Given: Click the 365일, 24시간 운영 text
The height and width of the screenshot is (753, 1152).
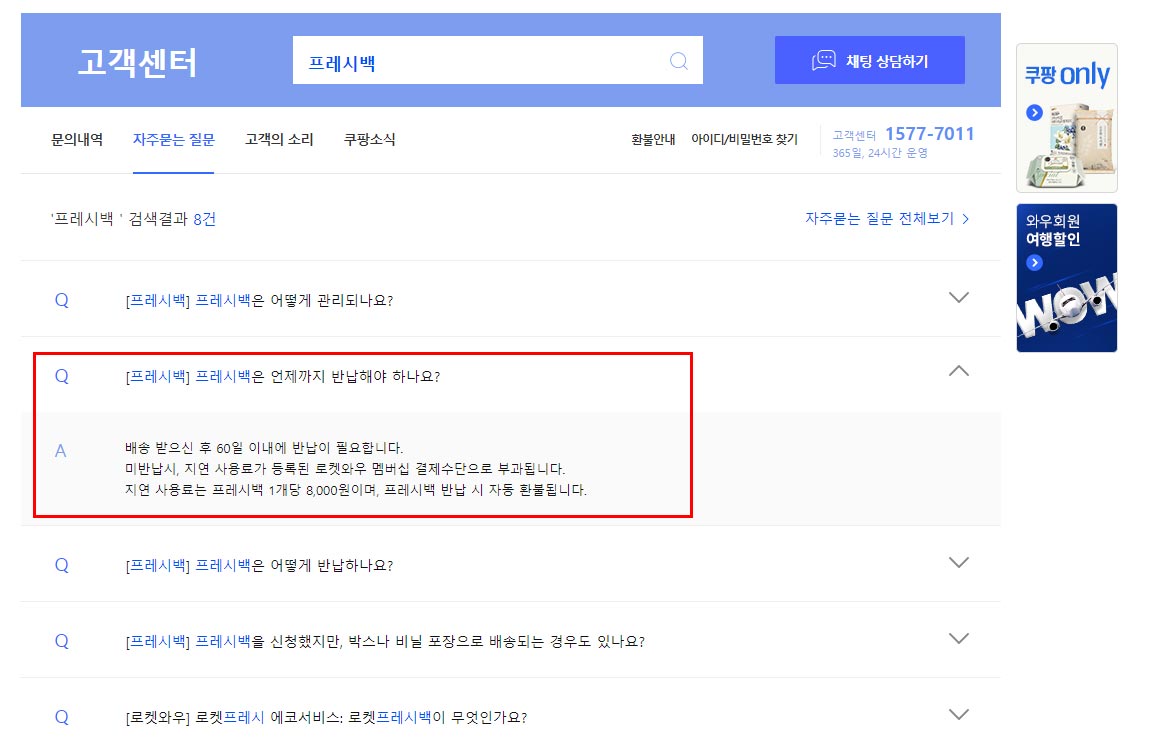Looking at the screenshot, I should 879,153.
